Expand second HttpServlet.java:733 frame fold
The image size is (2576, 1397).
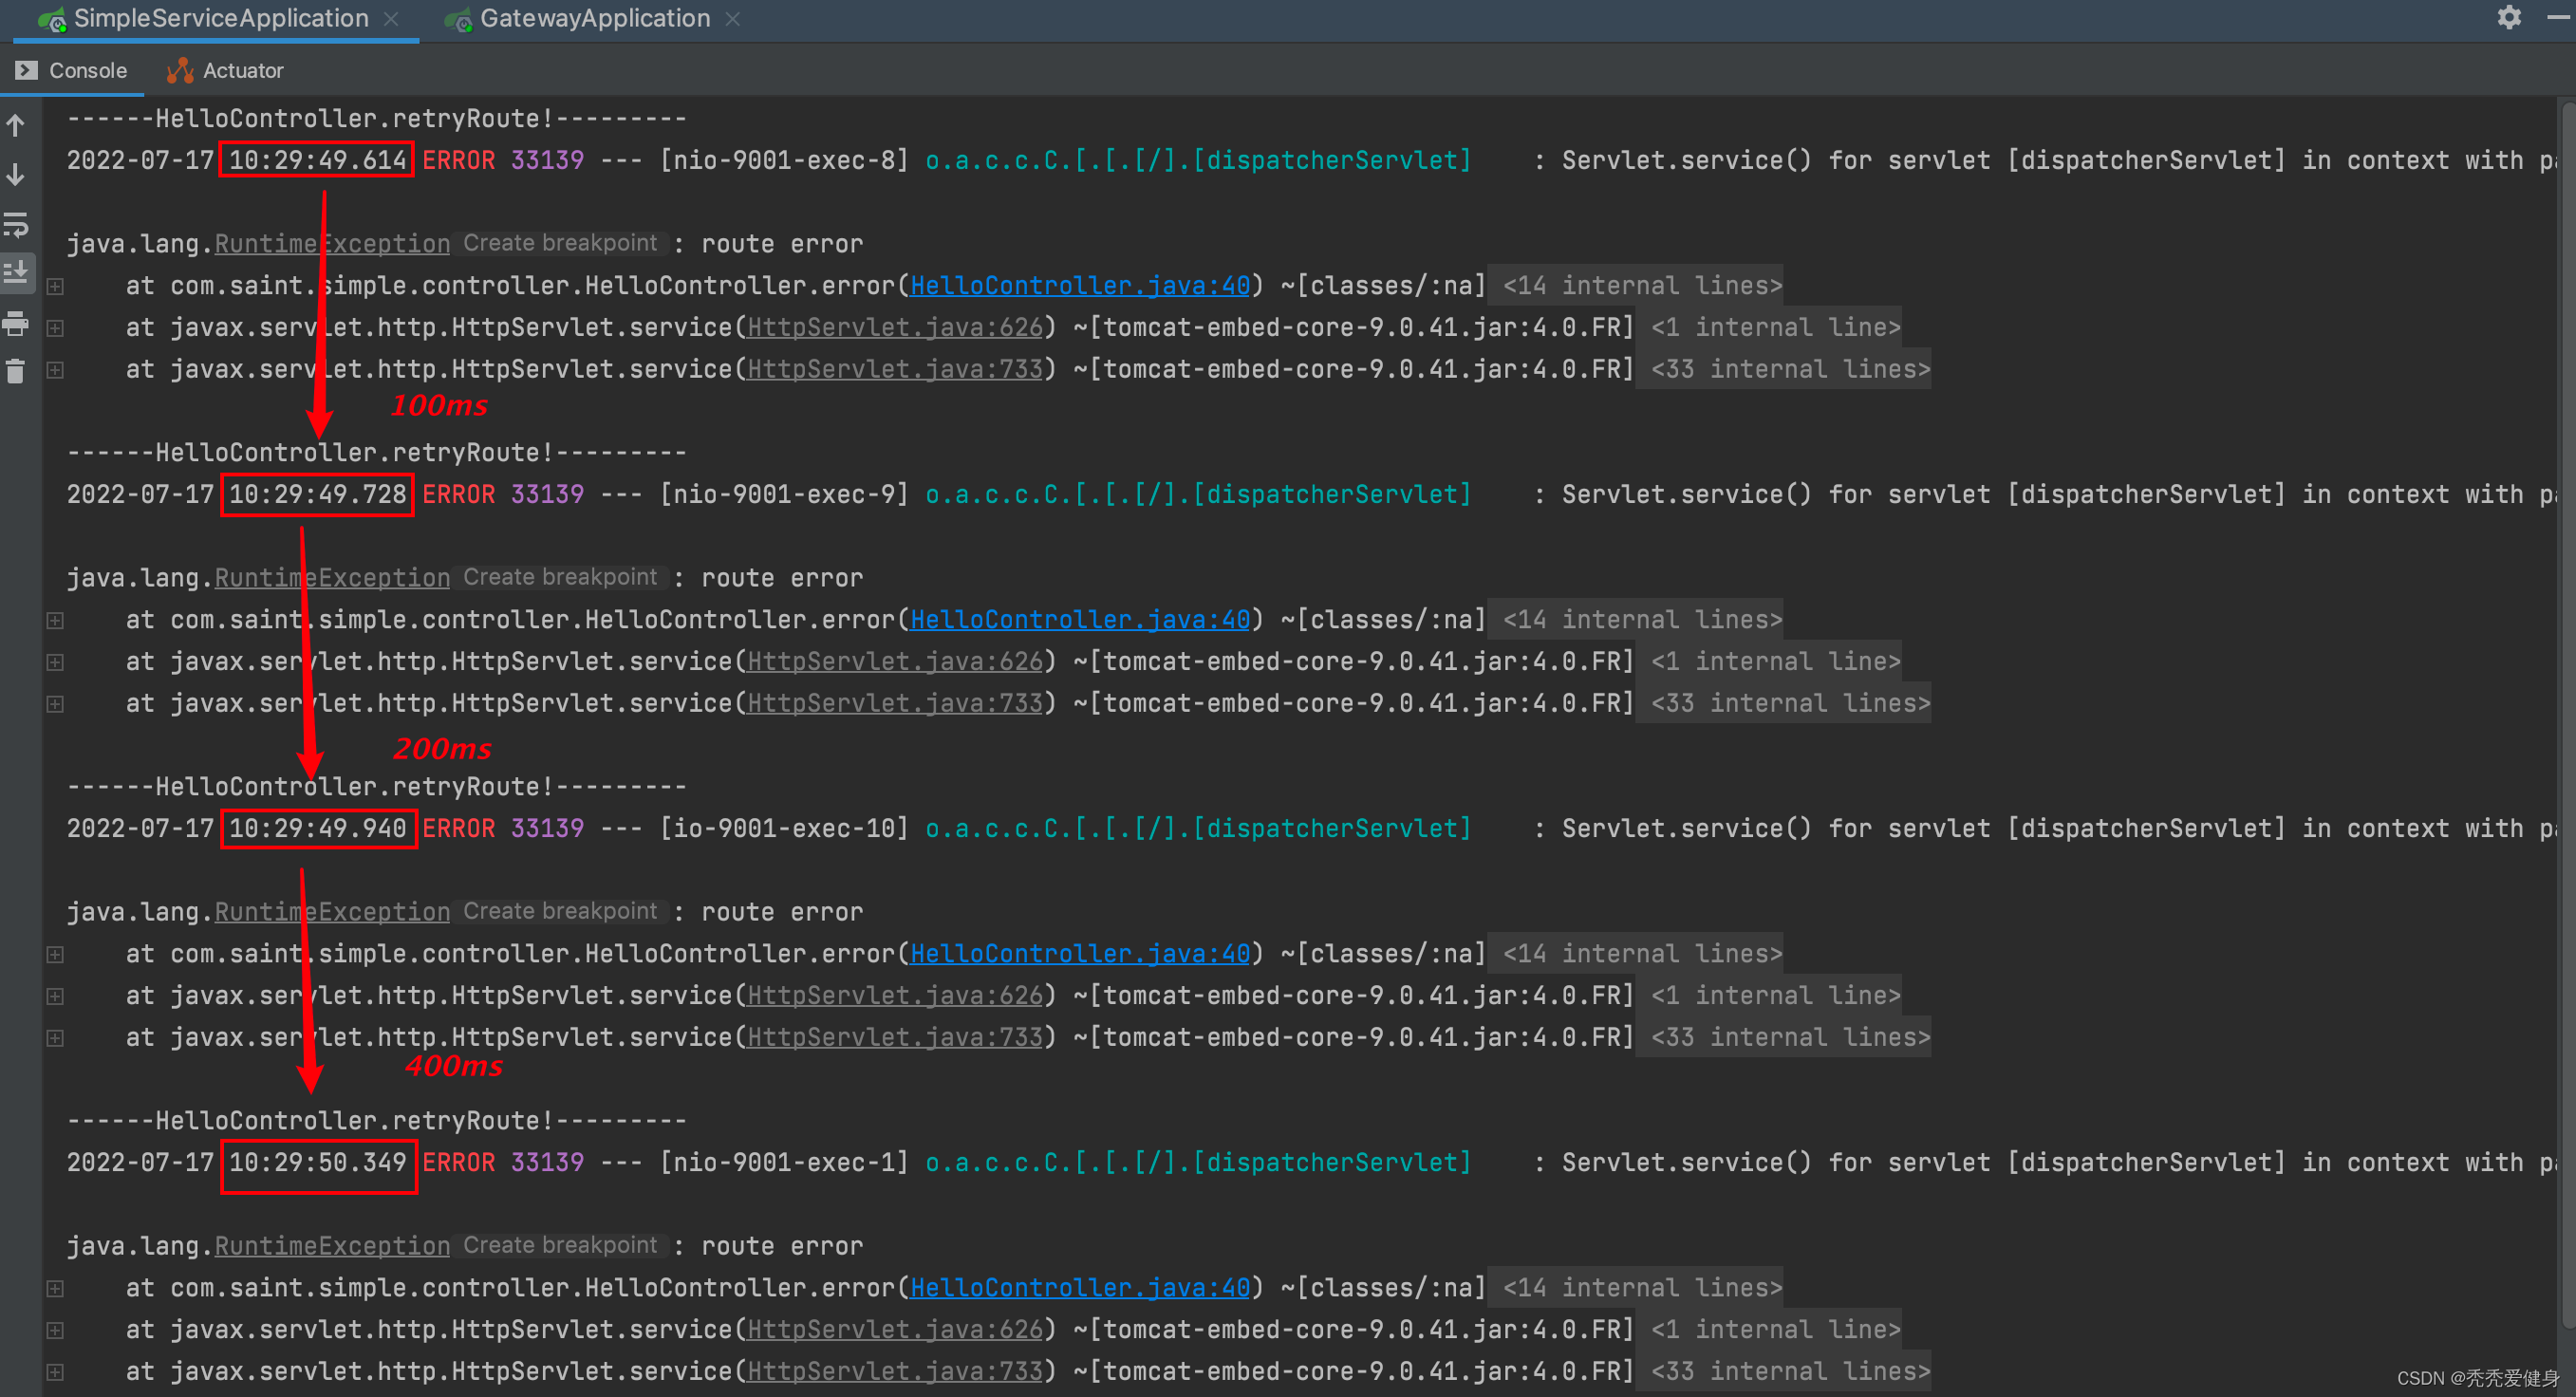click(x=56, y=704)
